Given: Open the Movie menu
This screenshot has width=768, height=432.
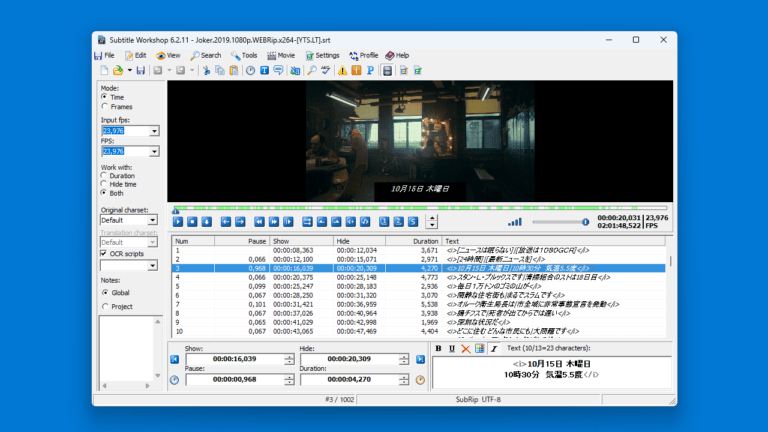Looking at the screenshot, I should pyautogui.click(x=281, y=55).
